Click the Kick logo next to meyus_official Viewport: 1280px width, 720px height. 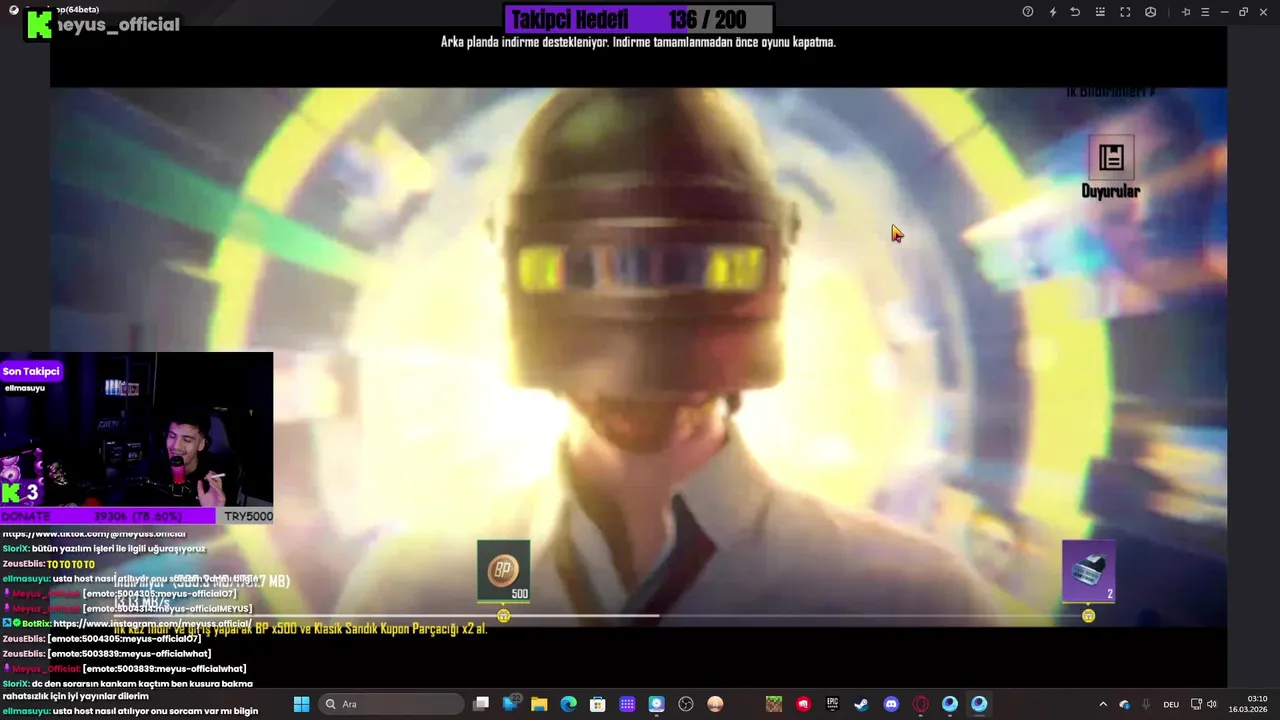click(x=39, y=25)
